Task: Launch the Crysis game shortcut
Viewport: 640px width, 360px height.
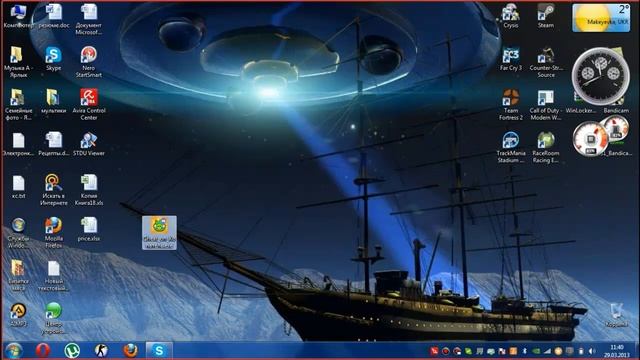Action: click(511, 16)
